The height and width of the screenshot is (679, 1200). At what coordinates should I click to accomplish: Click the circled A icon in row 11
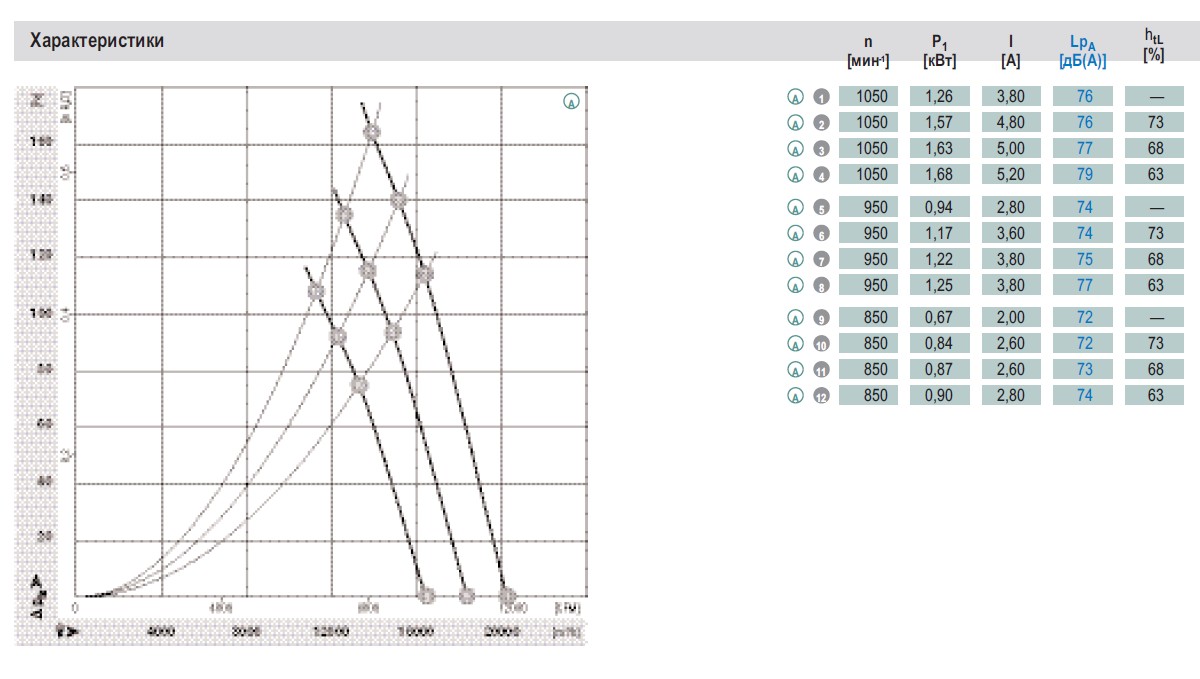795,371
